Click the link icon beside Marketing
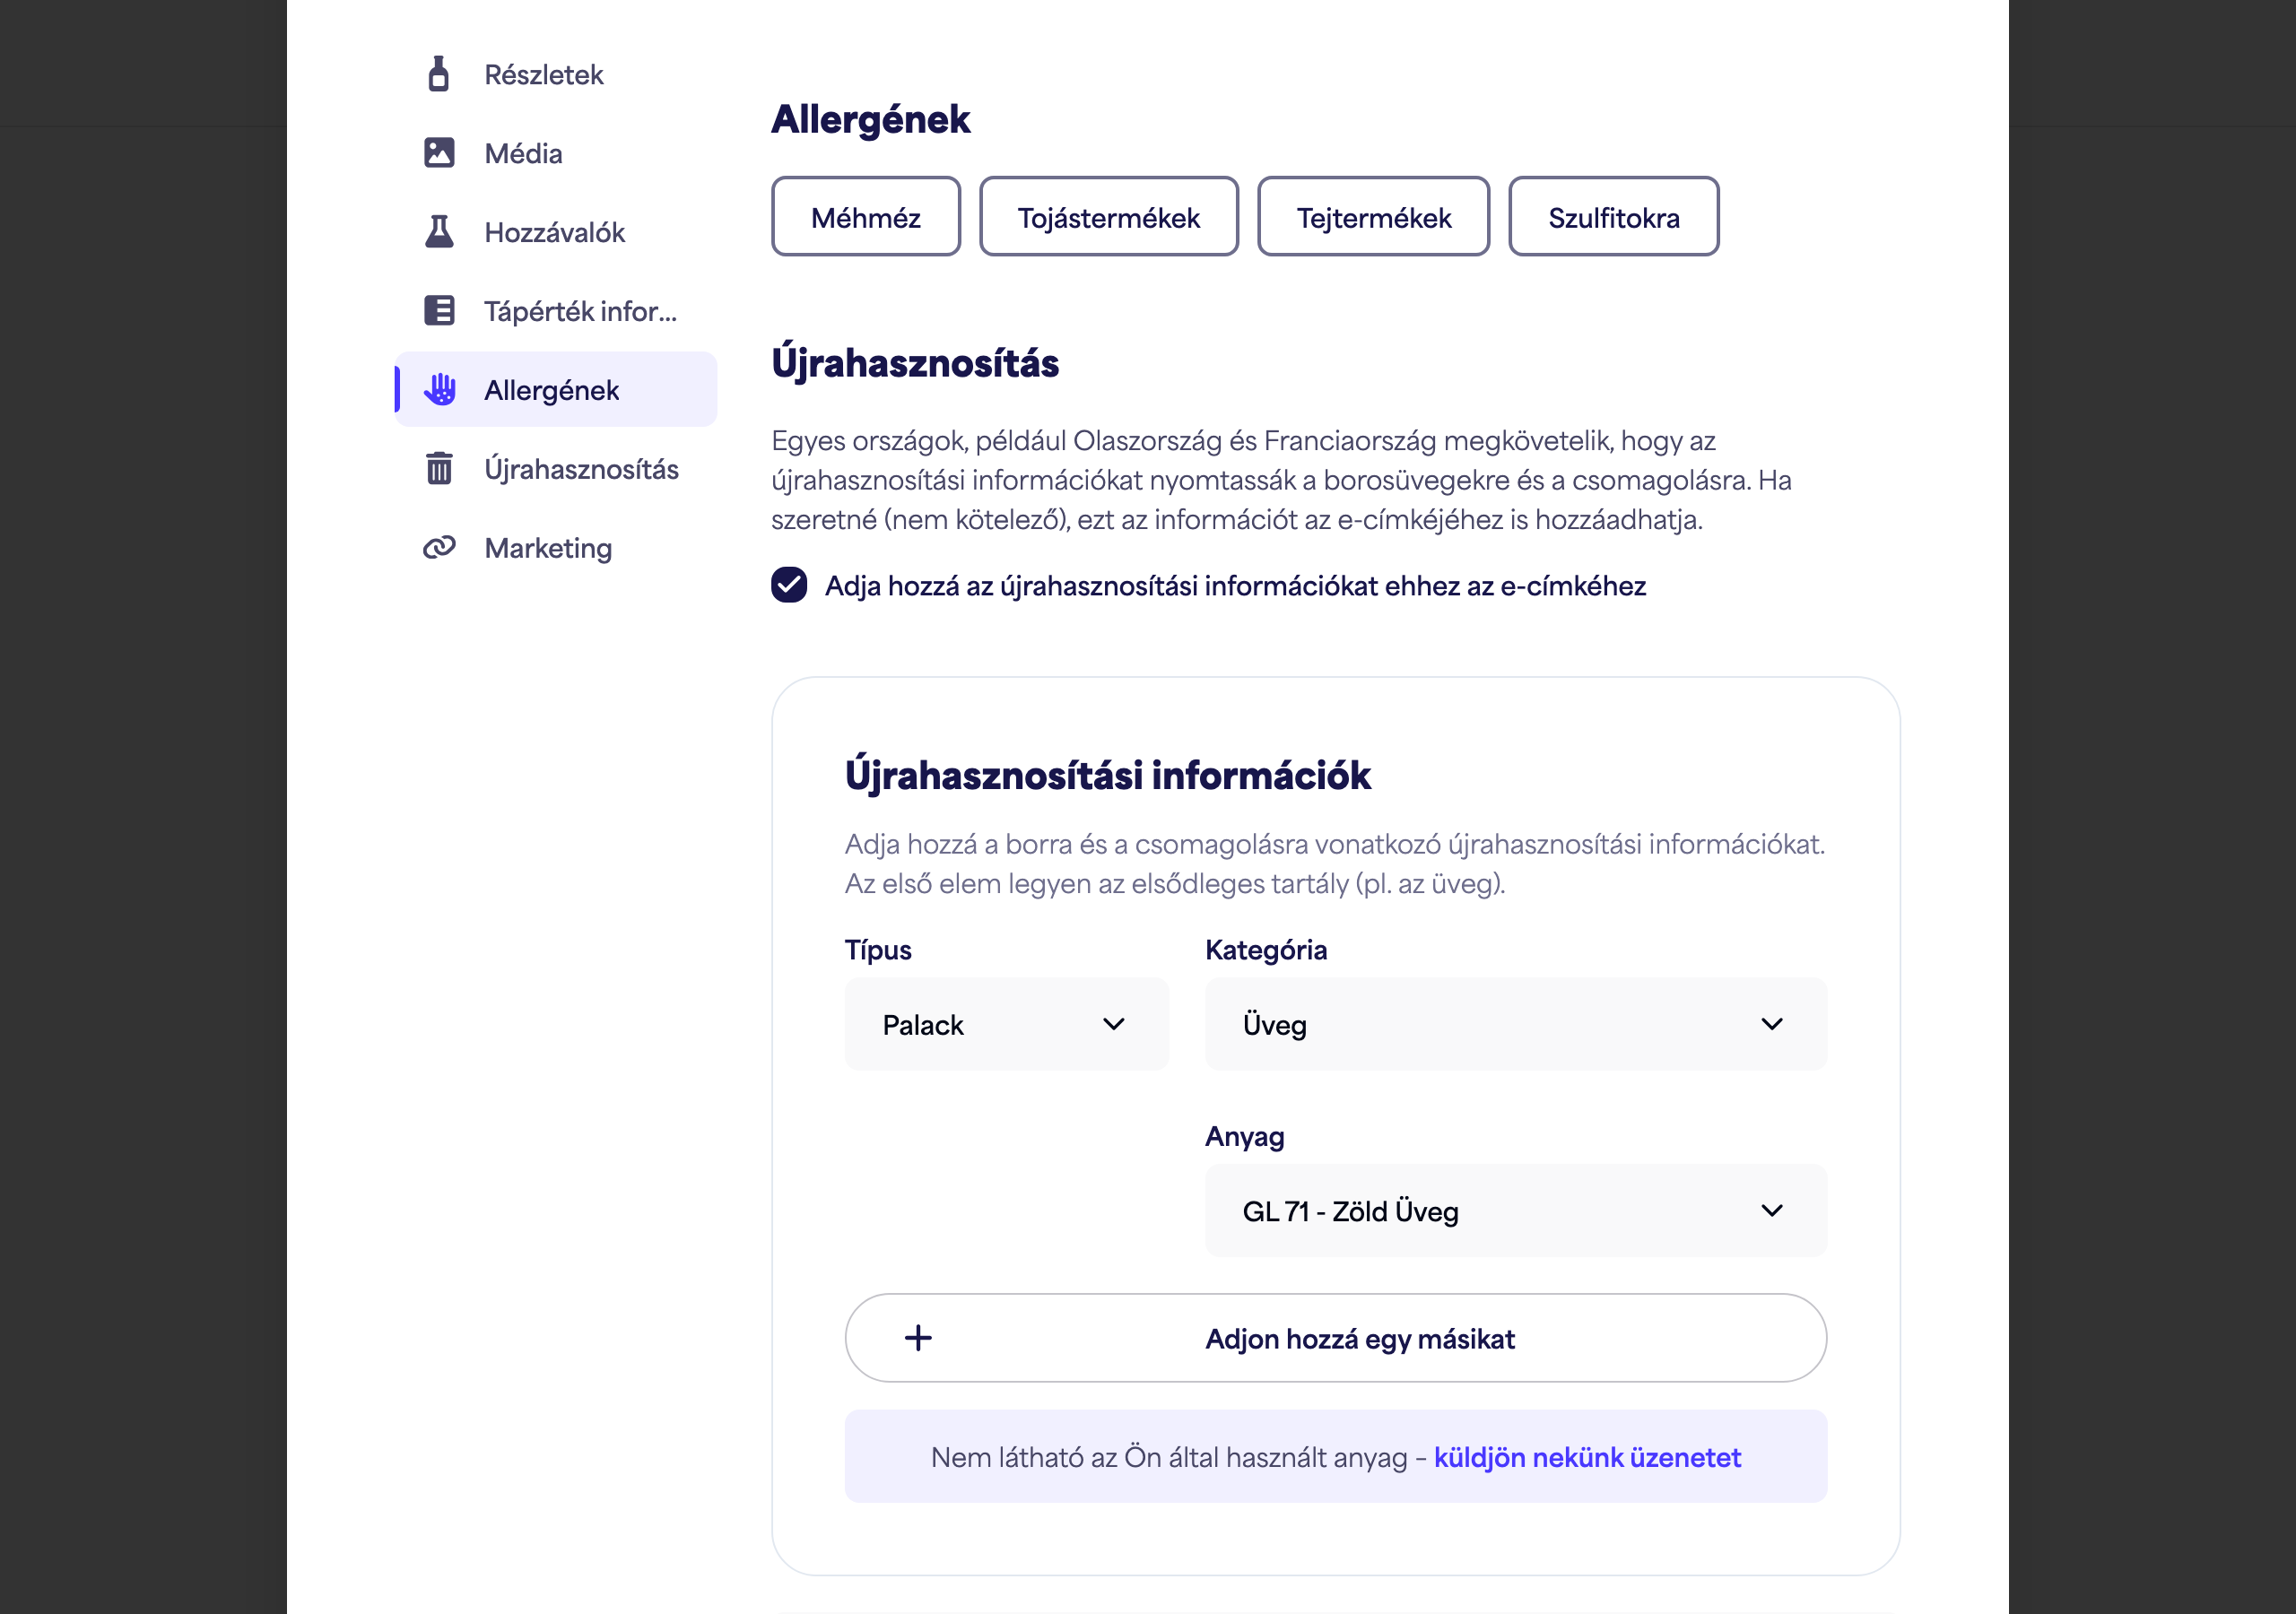The width and height of the screenshot is (2296, 1614). (439, 547)
